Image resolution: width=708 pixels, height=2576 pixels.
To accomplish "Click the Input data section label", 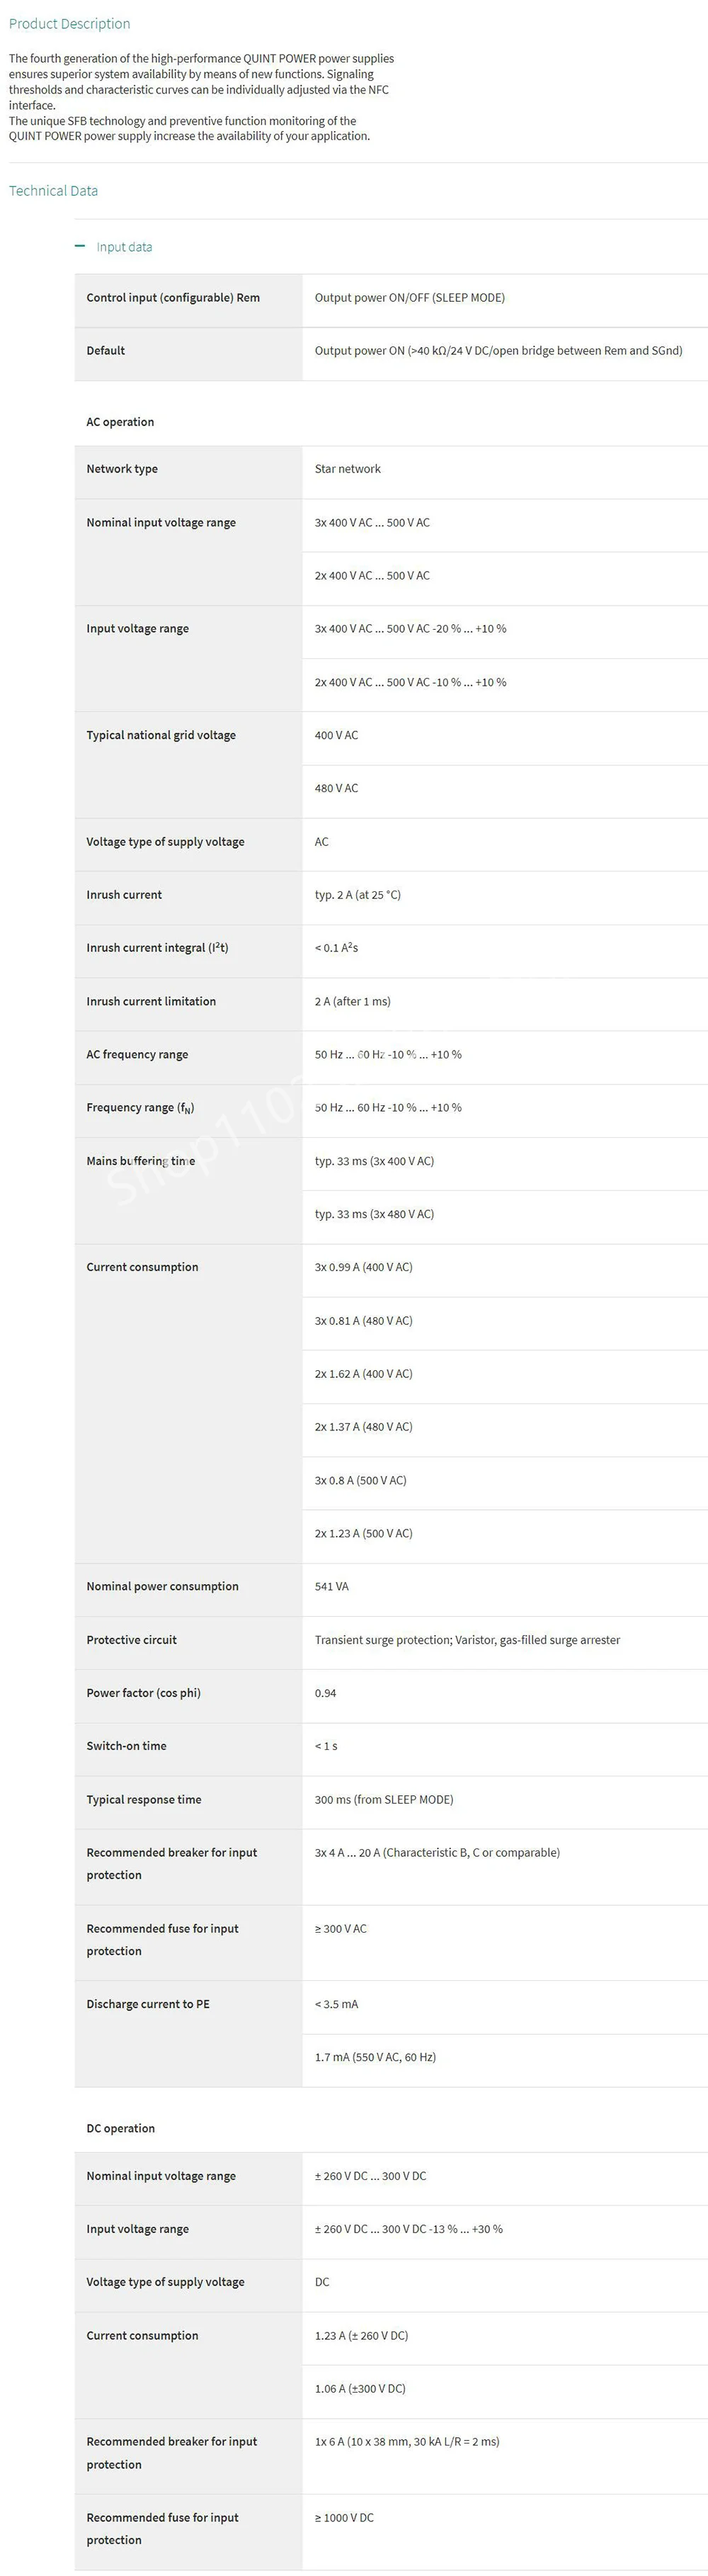I will pos(124,247).
